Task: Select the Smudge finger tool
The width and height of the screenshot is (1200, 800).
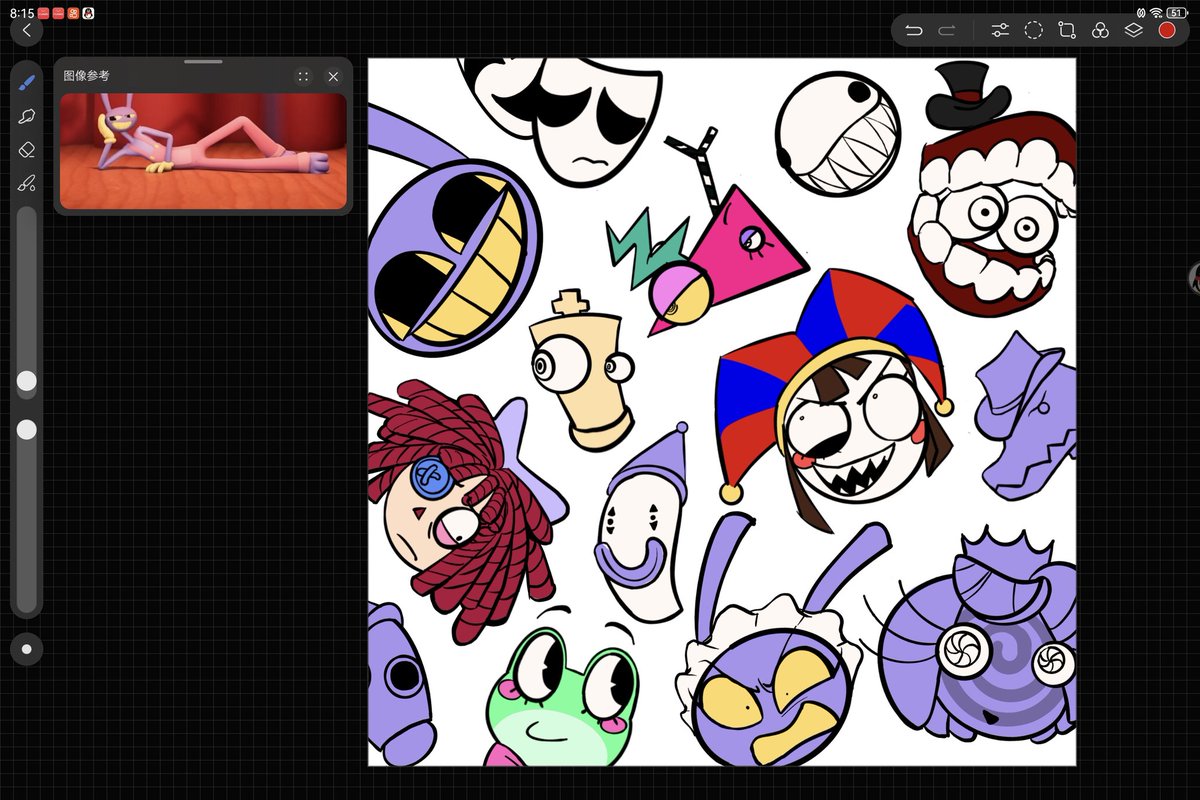Action: click(x=26, y=117)
